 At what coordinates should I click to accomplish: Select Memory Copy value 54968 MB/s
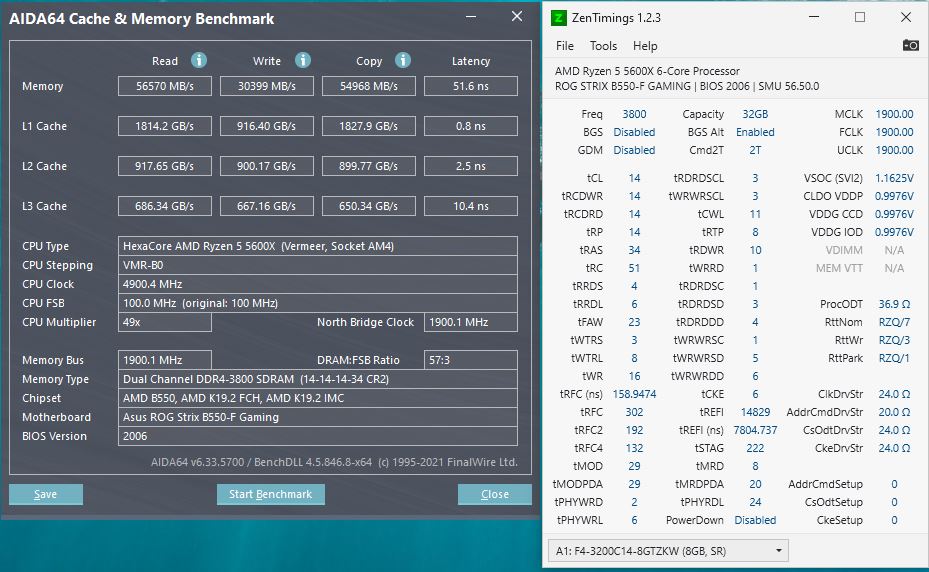point(369,86)
